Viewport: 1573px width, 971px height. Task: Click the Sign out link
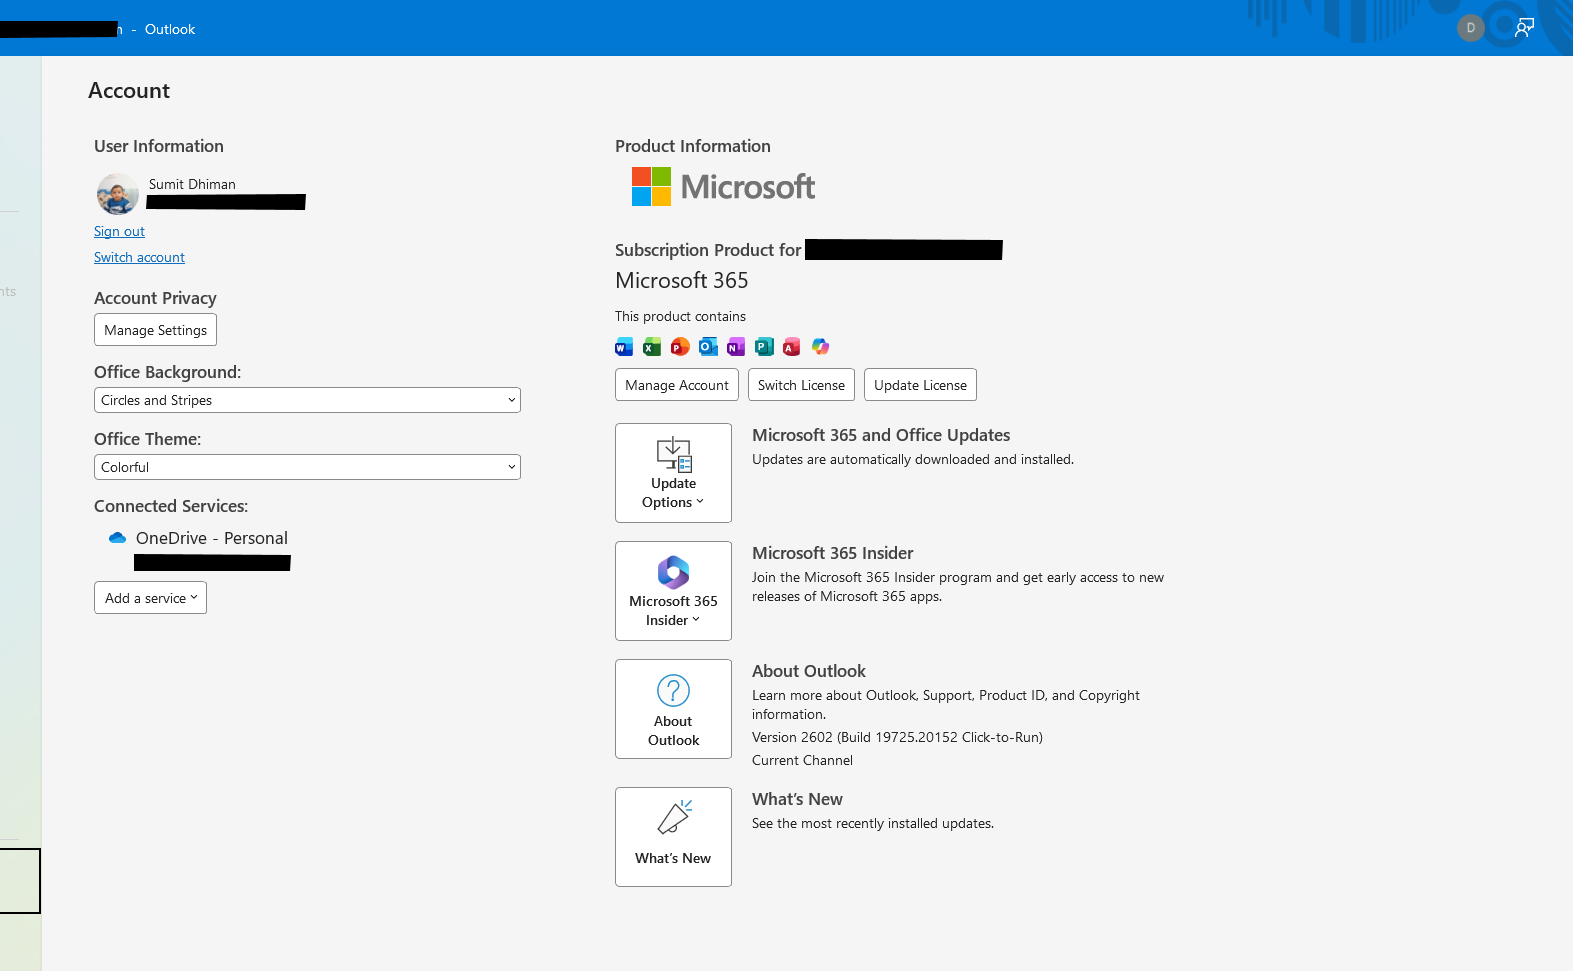coord(119,231)
